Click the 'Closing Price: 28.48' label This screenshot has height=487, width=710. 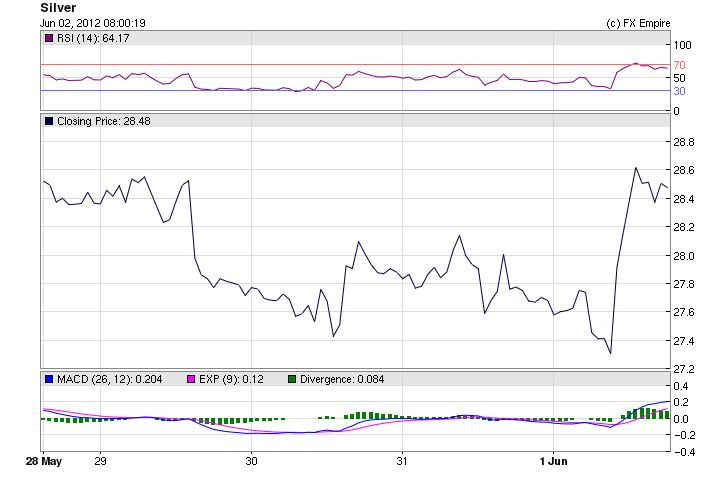[x=104, y=121]
